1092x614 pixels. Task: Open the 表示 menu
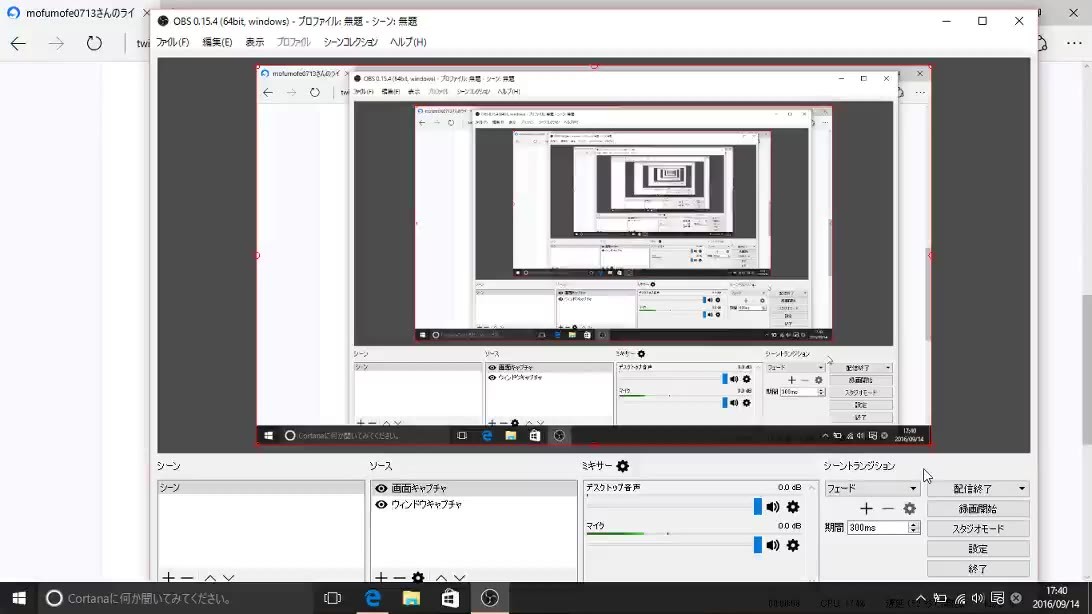(x=255, y=42)
